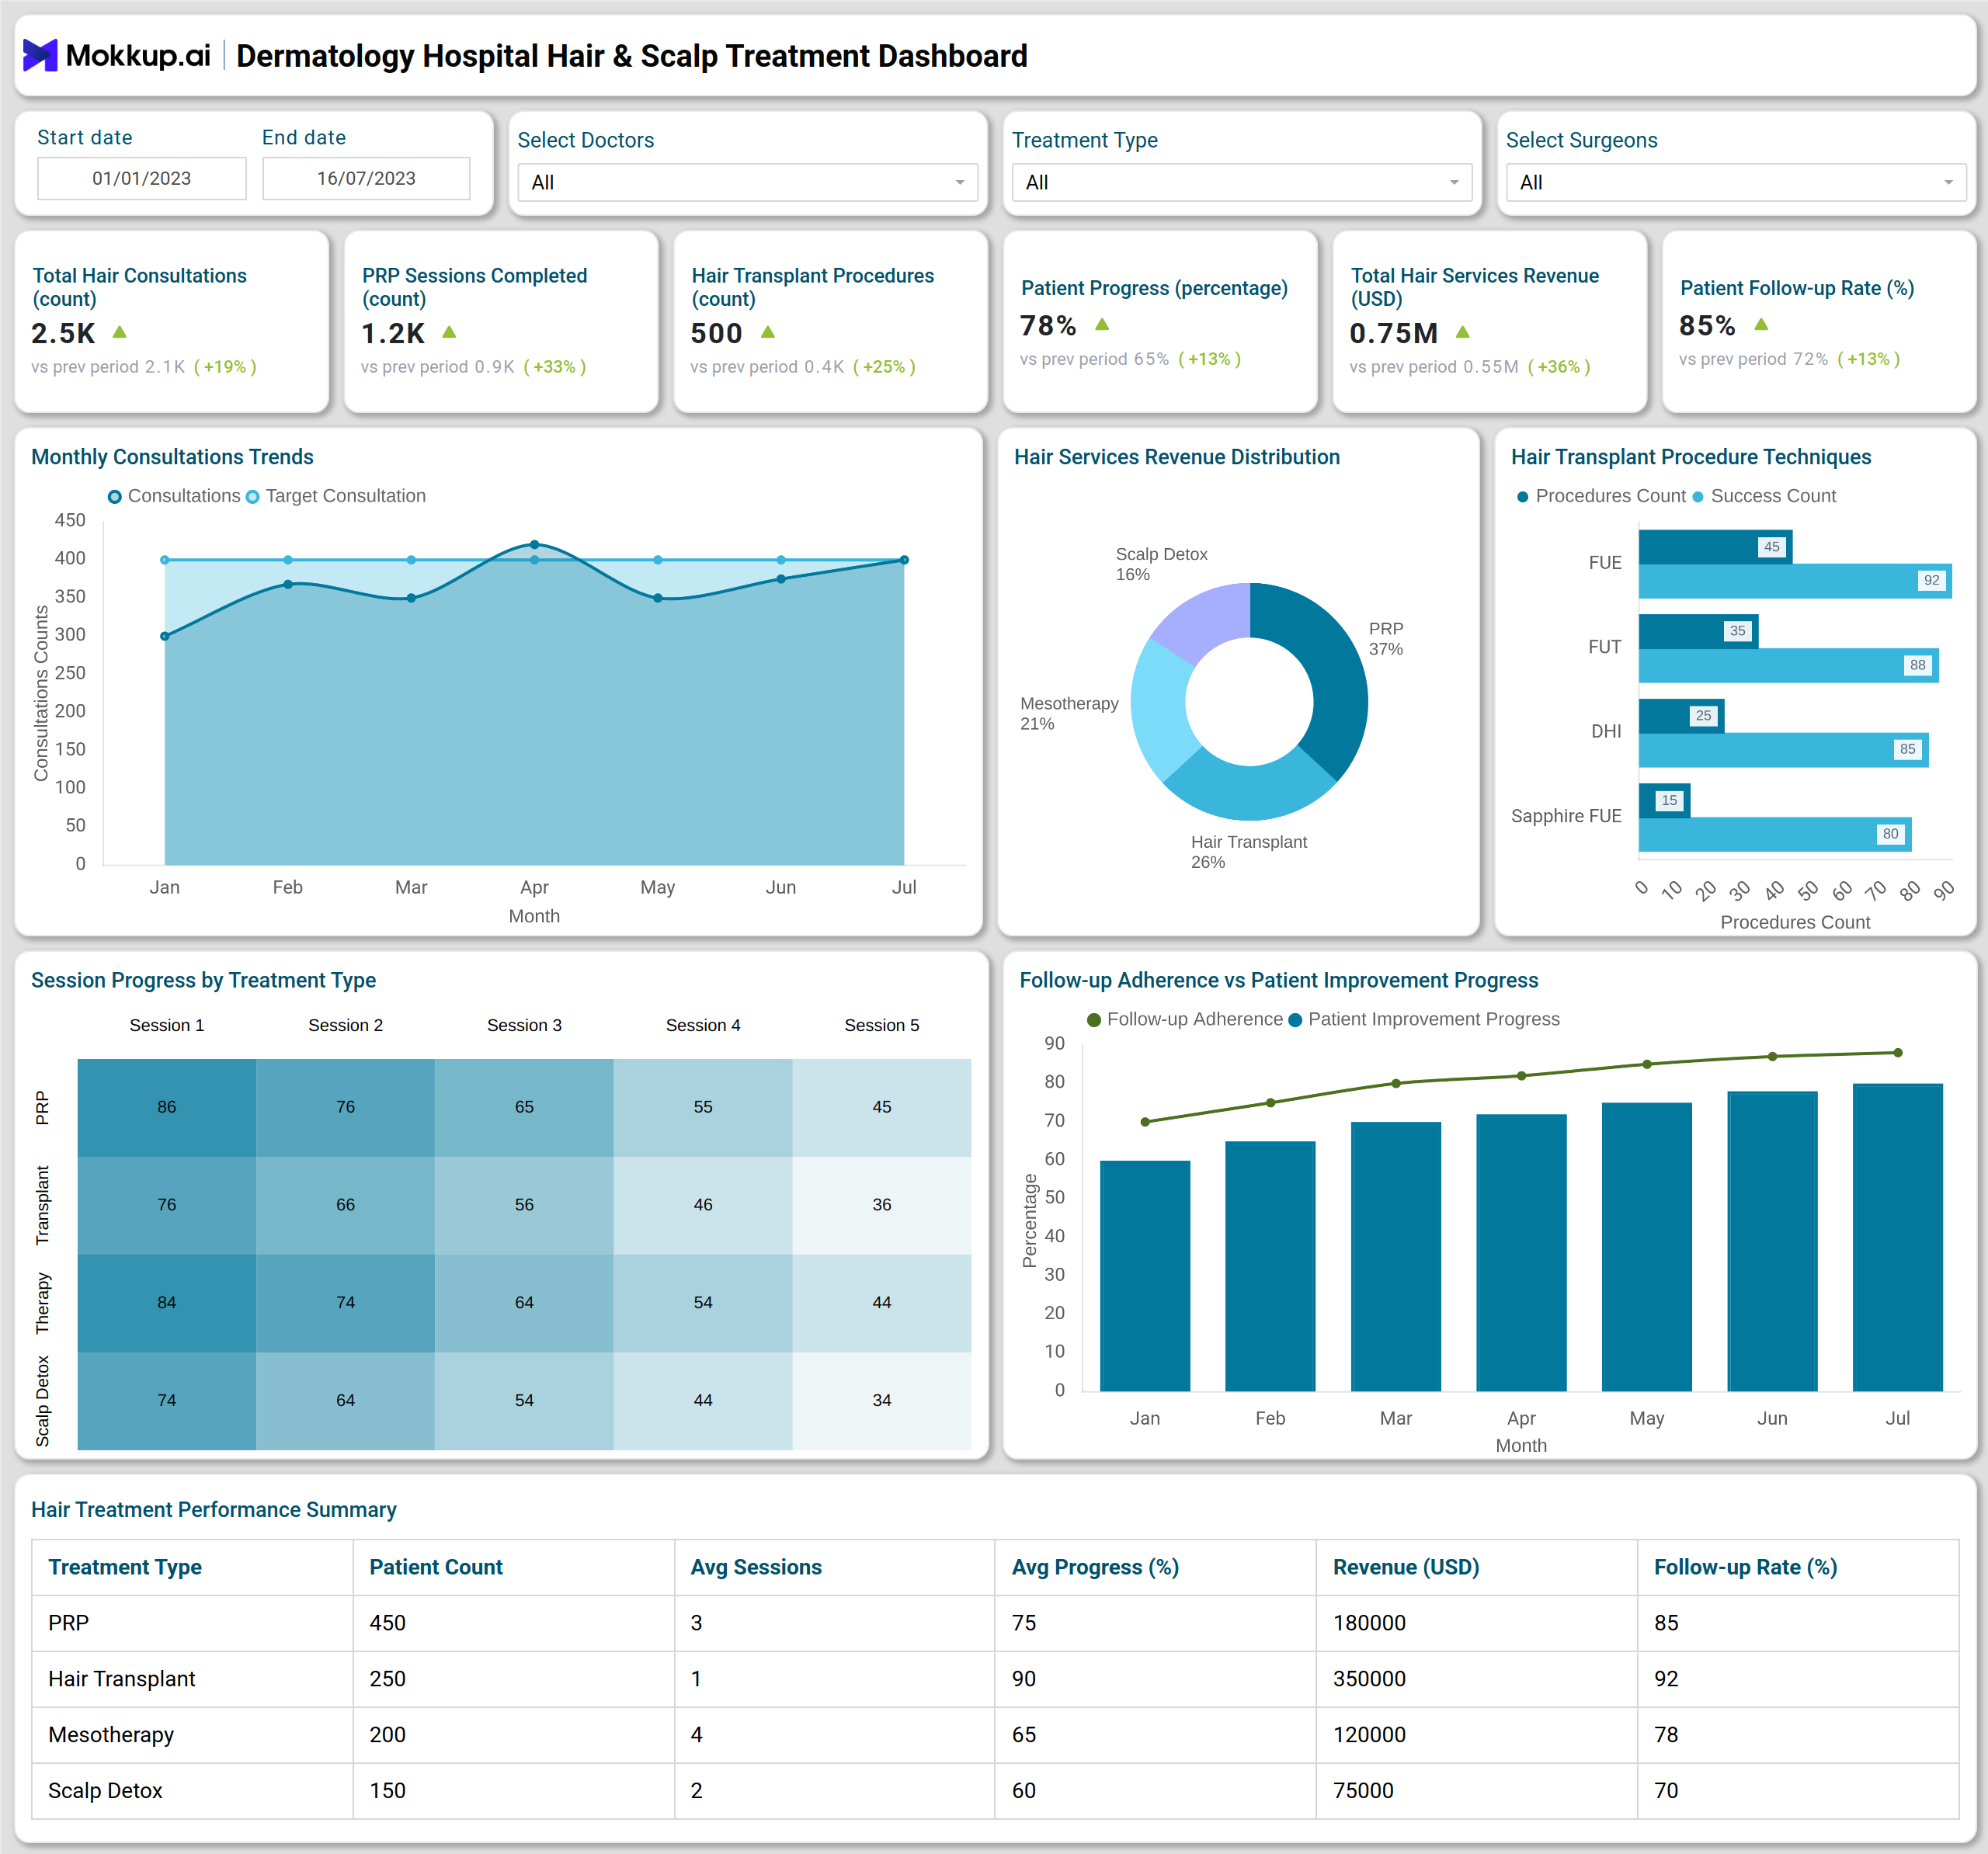This screenshot has width=1988, height=1854.
Task: Click the green arrow beside 78%
Action: pyautogui.click(x=1102, y=324)
